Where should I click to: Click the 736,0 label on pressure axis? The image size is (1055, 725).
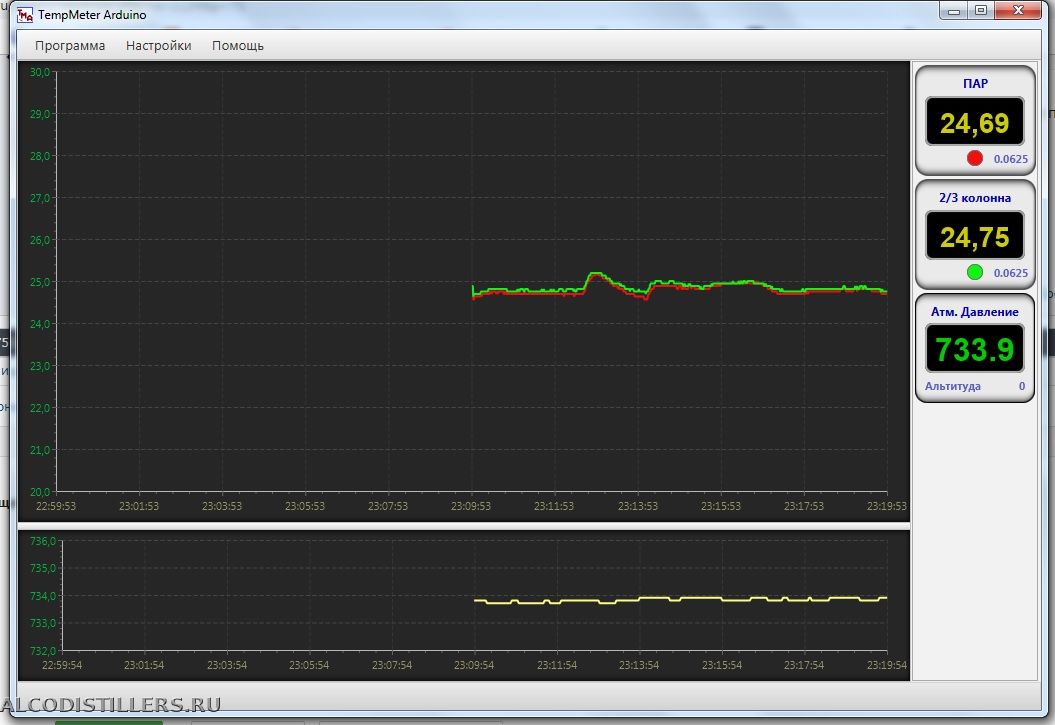pos(43,541)
